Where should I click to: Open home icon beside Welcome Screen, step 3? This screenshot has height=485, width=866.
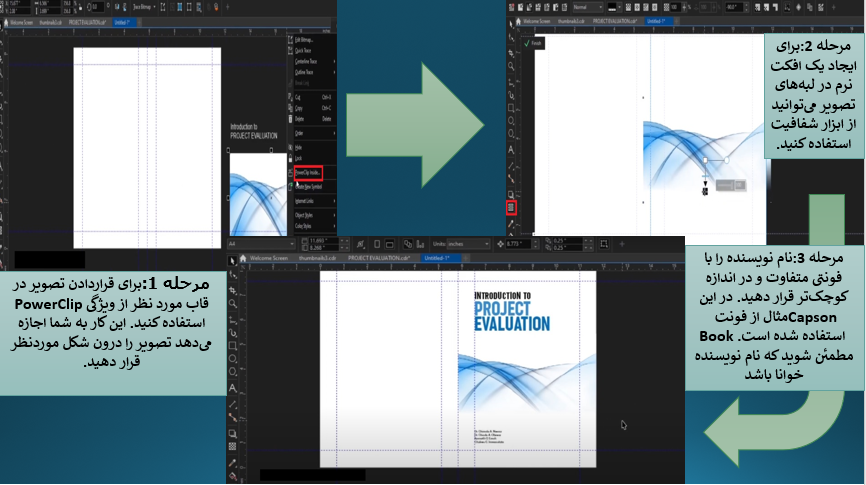[x=243, y=258]
